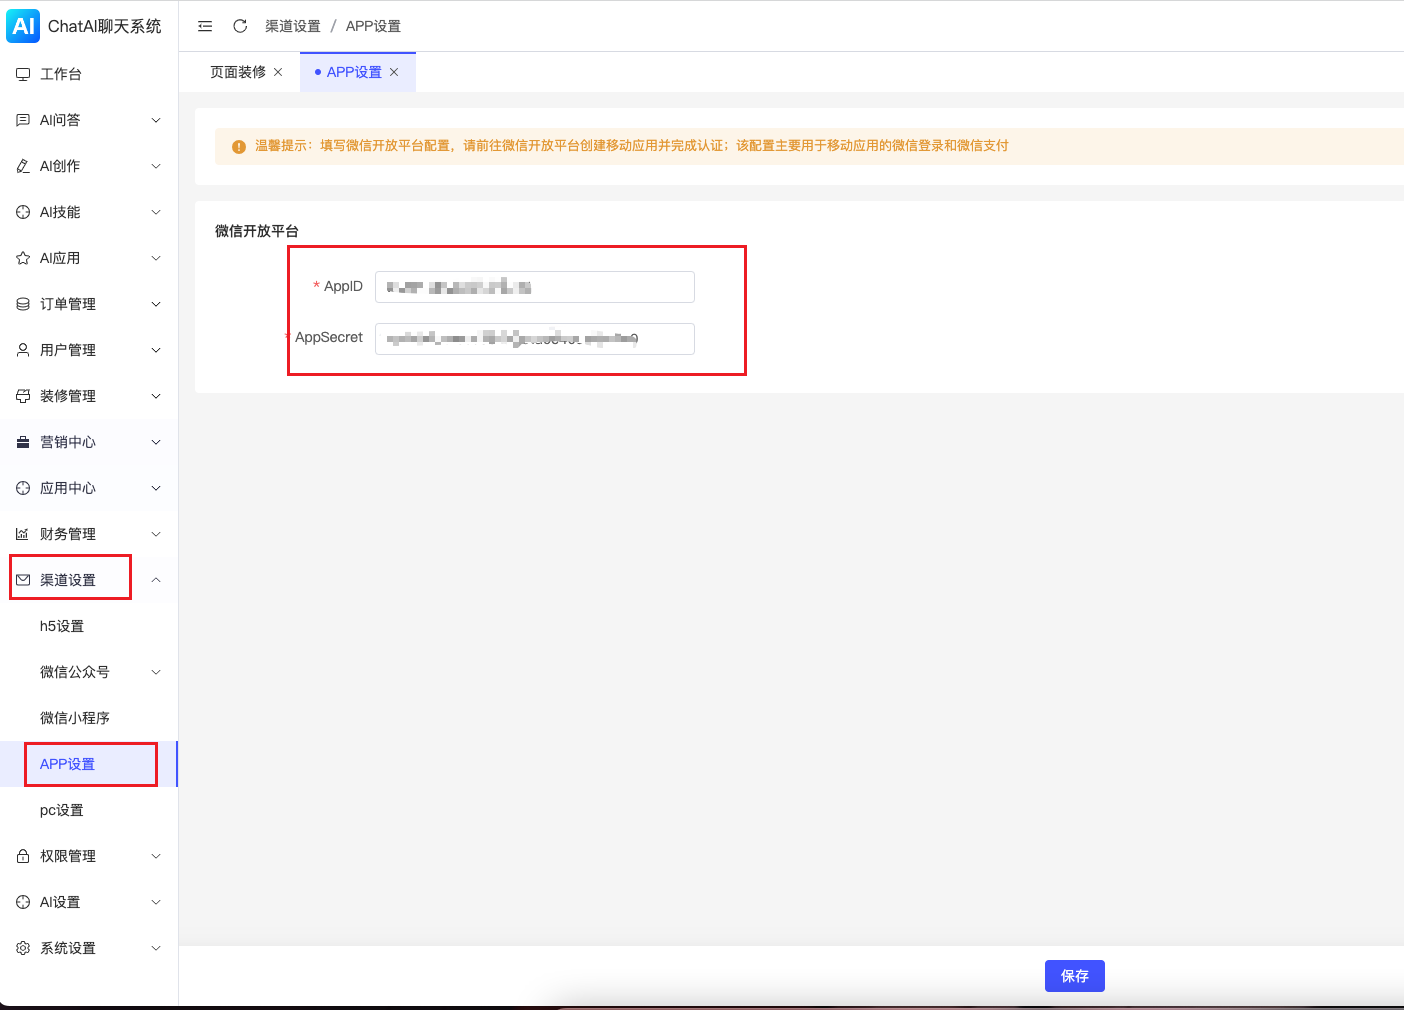
Task: Open the h5设置 submenu item
Action: tap(62, 626)
